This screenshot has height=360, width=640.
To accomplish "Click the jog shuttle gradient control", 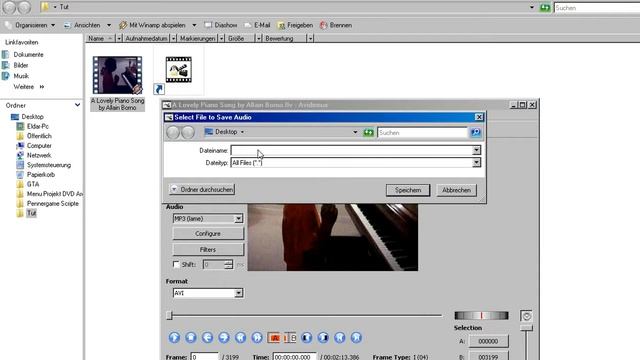I will [482, 315].
